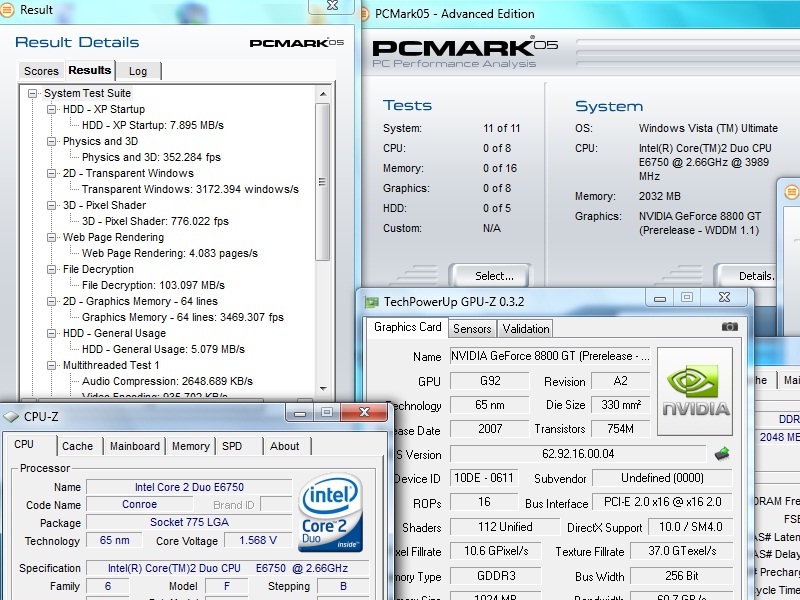The width and height of the screenshot is (800, 600).
Task: Click 'Physics and 3D: 352.284 fps' result
Action: click(151, 157)
